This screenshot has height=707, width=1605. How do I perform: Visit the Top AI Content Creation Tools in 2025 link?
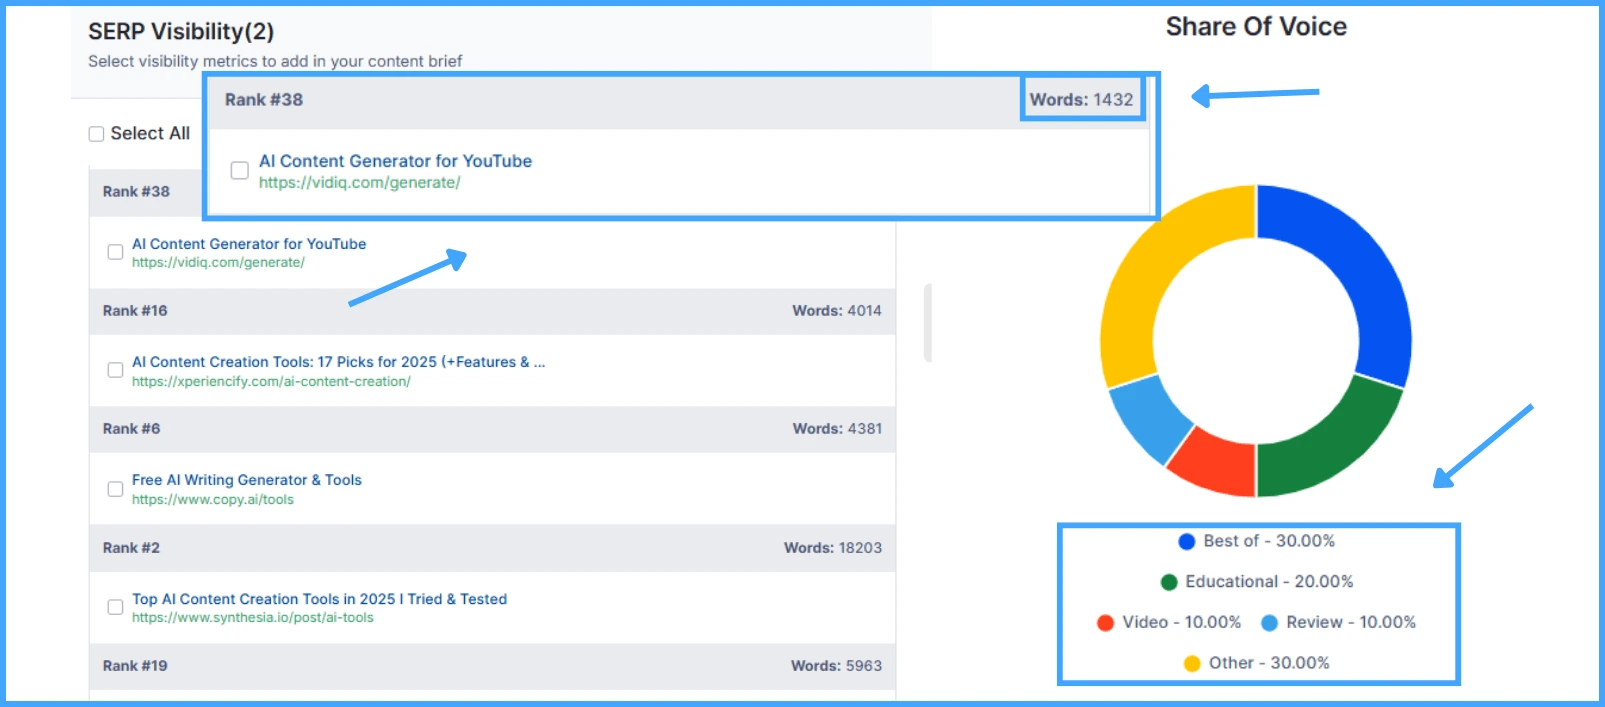tap(319, 599)
